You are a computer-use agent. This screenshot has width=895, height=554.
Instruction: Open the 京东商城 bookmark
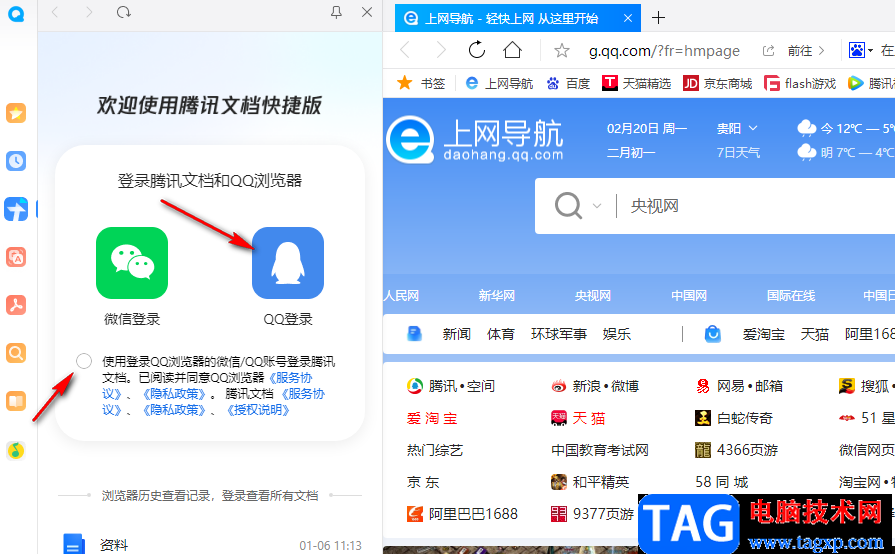[717, 83]
